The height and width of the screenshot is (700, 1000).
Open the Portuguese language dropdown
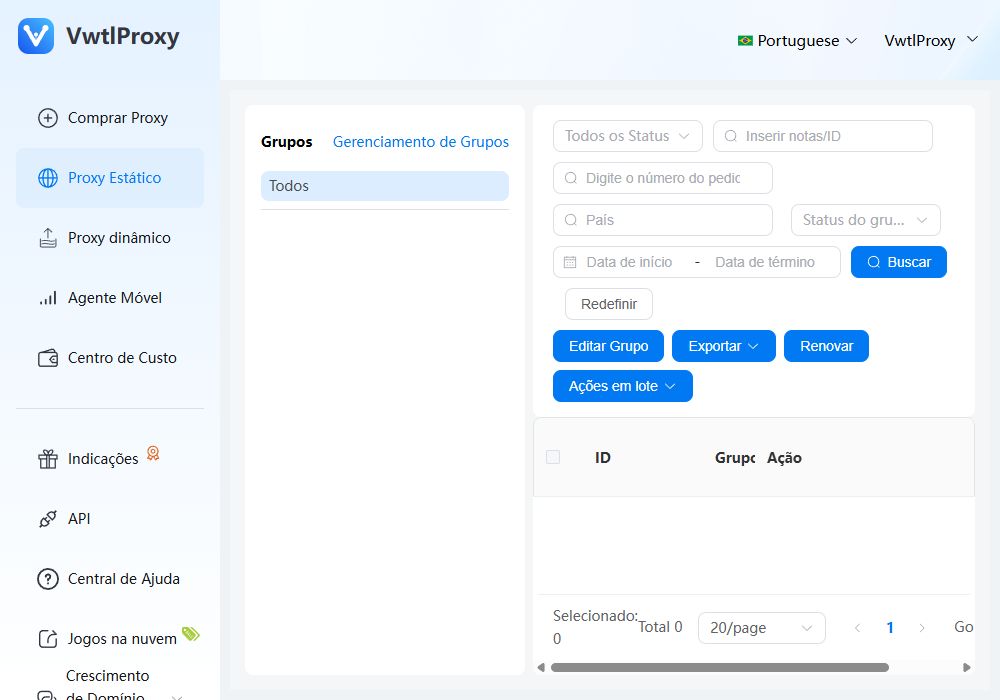coord(797,41)
